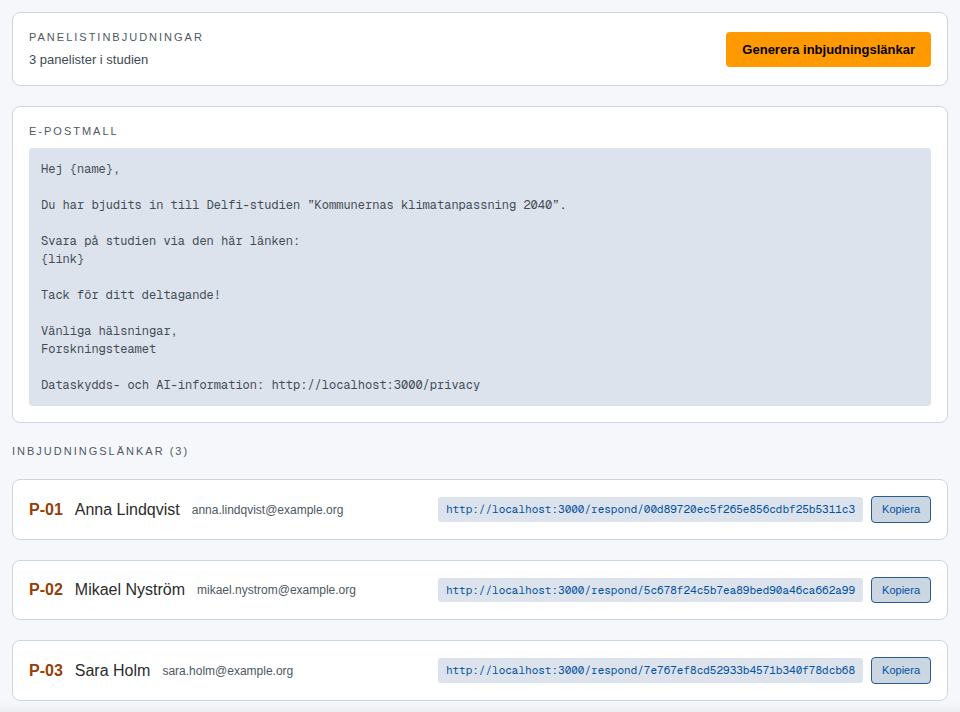Click the Dataskydds- och AI-information privacy line
The width and height of the screenshot is (960, 712).
point(260,385)
